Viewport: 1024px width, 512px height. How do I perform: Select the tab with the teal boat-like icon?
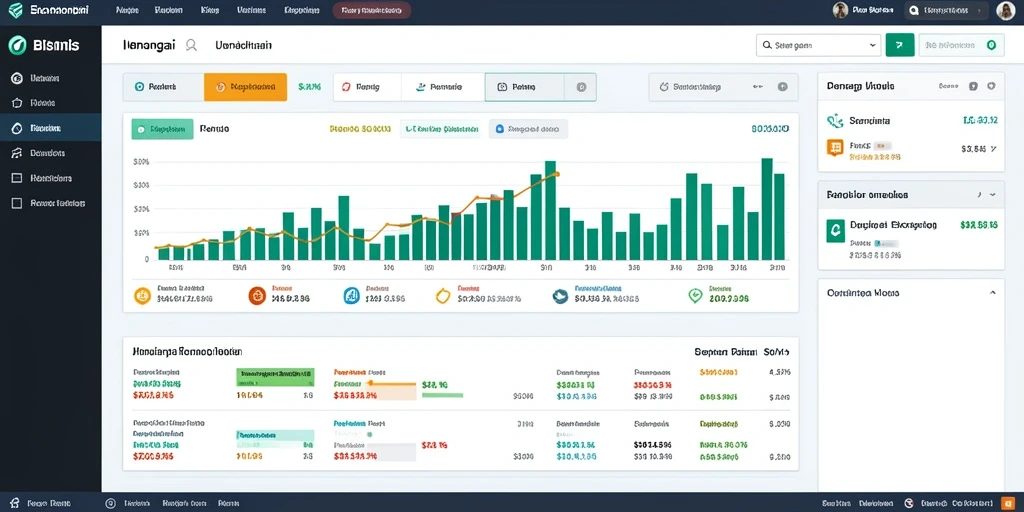pyautogui.click(x=443, y=87)
